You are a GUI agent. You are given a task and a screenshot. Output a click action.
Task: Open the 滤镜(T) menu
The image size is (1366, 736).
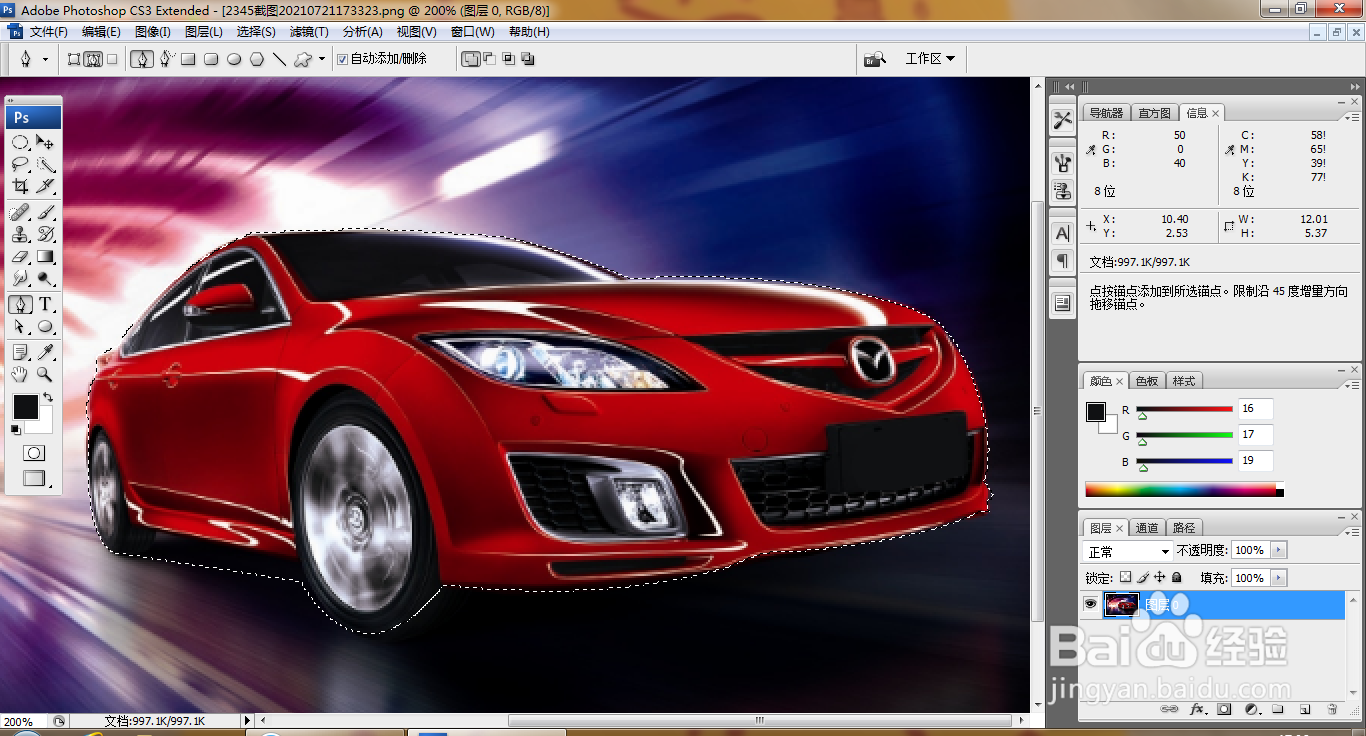[x=309, y=31]
